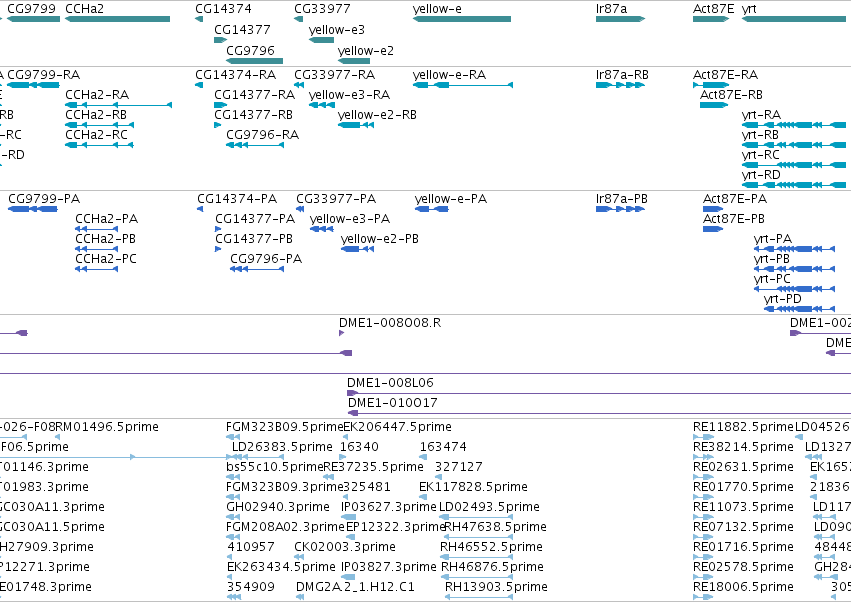The width and height of the screenshot is (851, 602).
Task: Click the yrt-RD transcript label
Action: pos(761,175)
